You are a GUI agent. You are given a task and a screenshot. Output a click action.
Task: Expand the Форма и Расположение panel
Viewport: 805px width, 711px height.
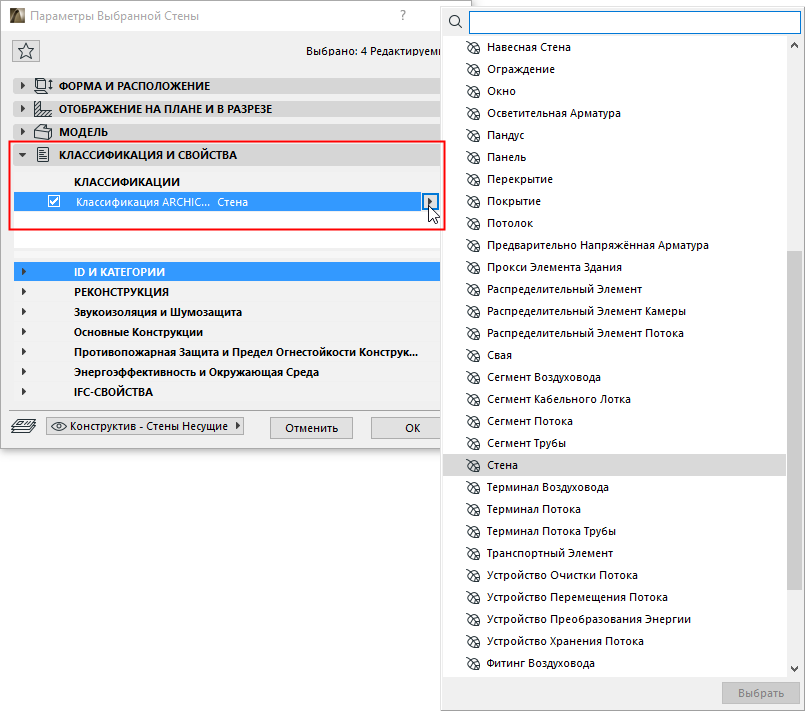[23, 86]
